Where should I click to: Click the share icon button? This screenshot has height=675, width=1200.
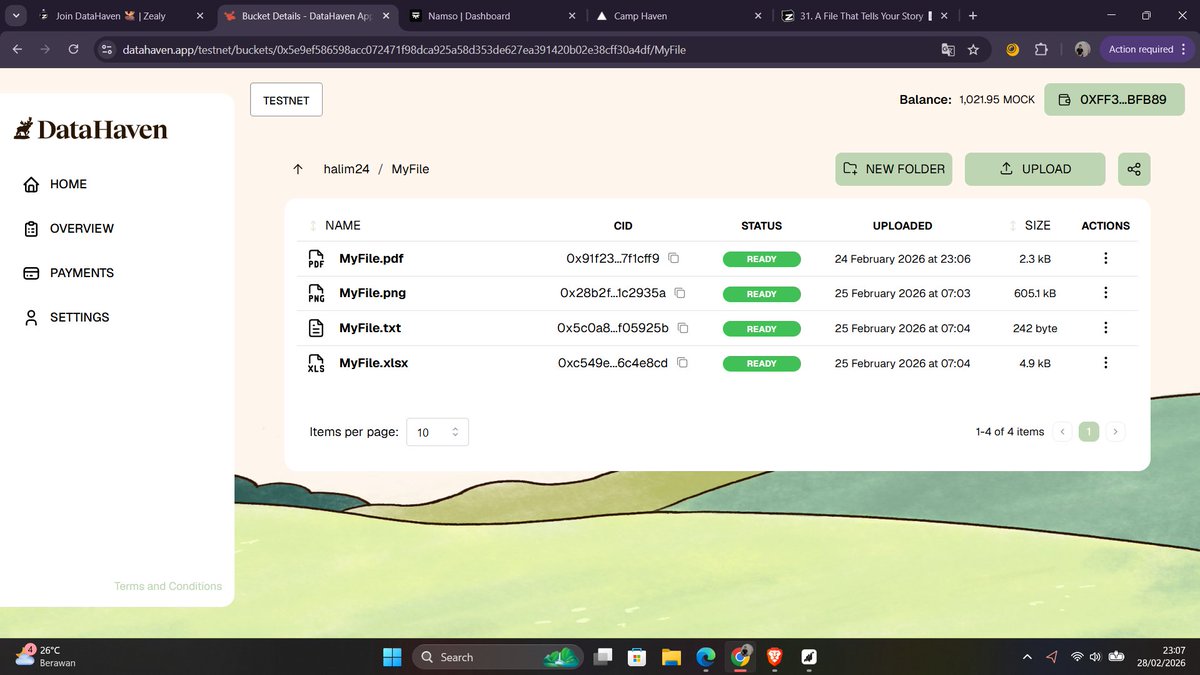pos(1134,169)
